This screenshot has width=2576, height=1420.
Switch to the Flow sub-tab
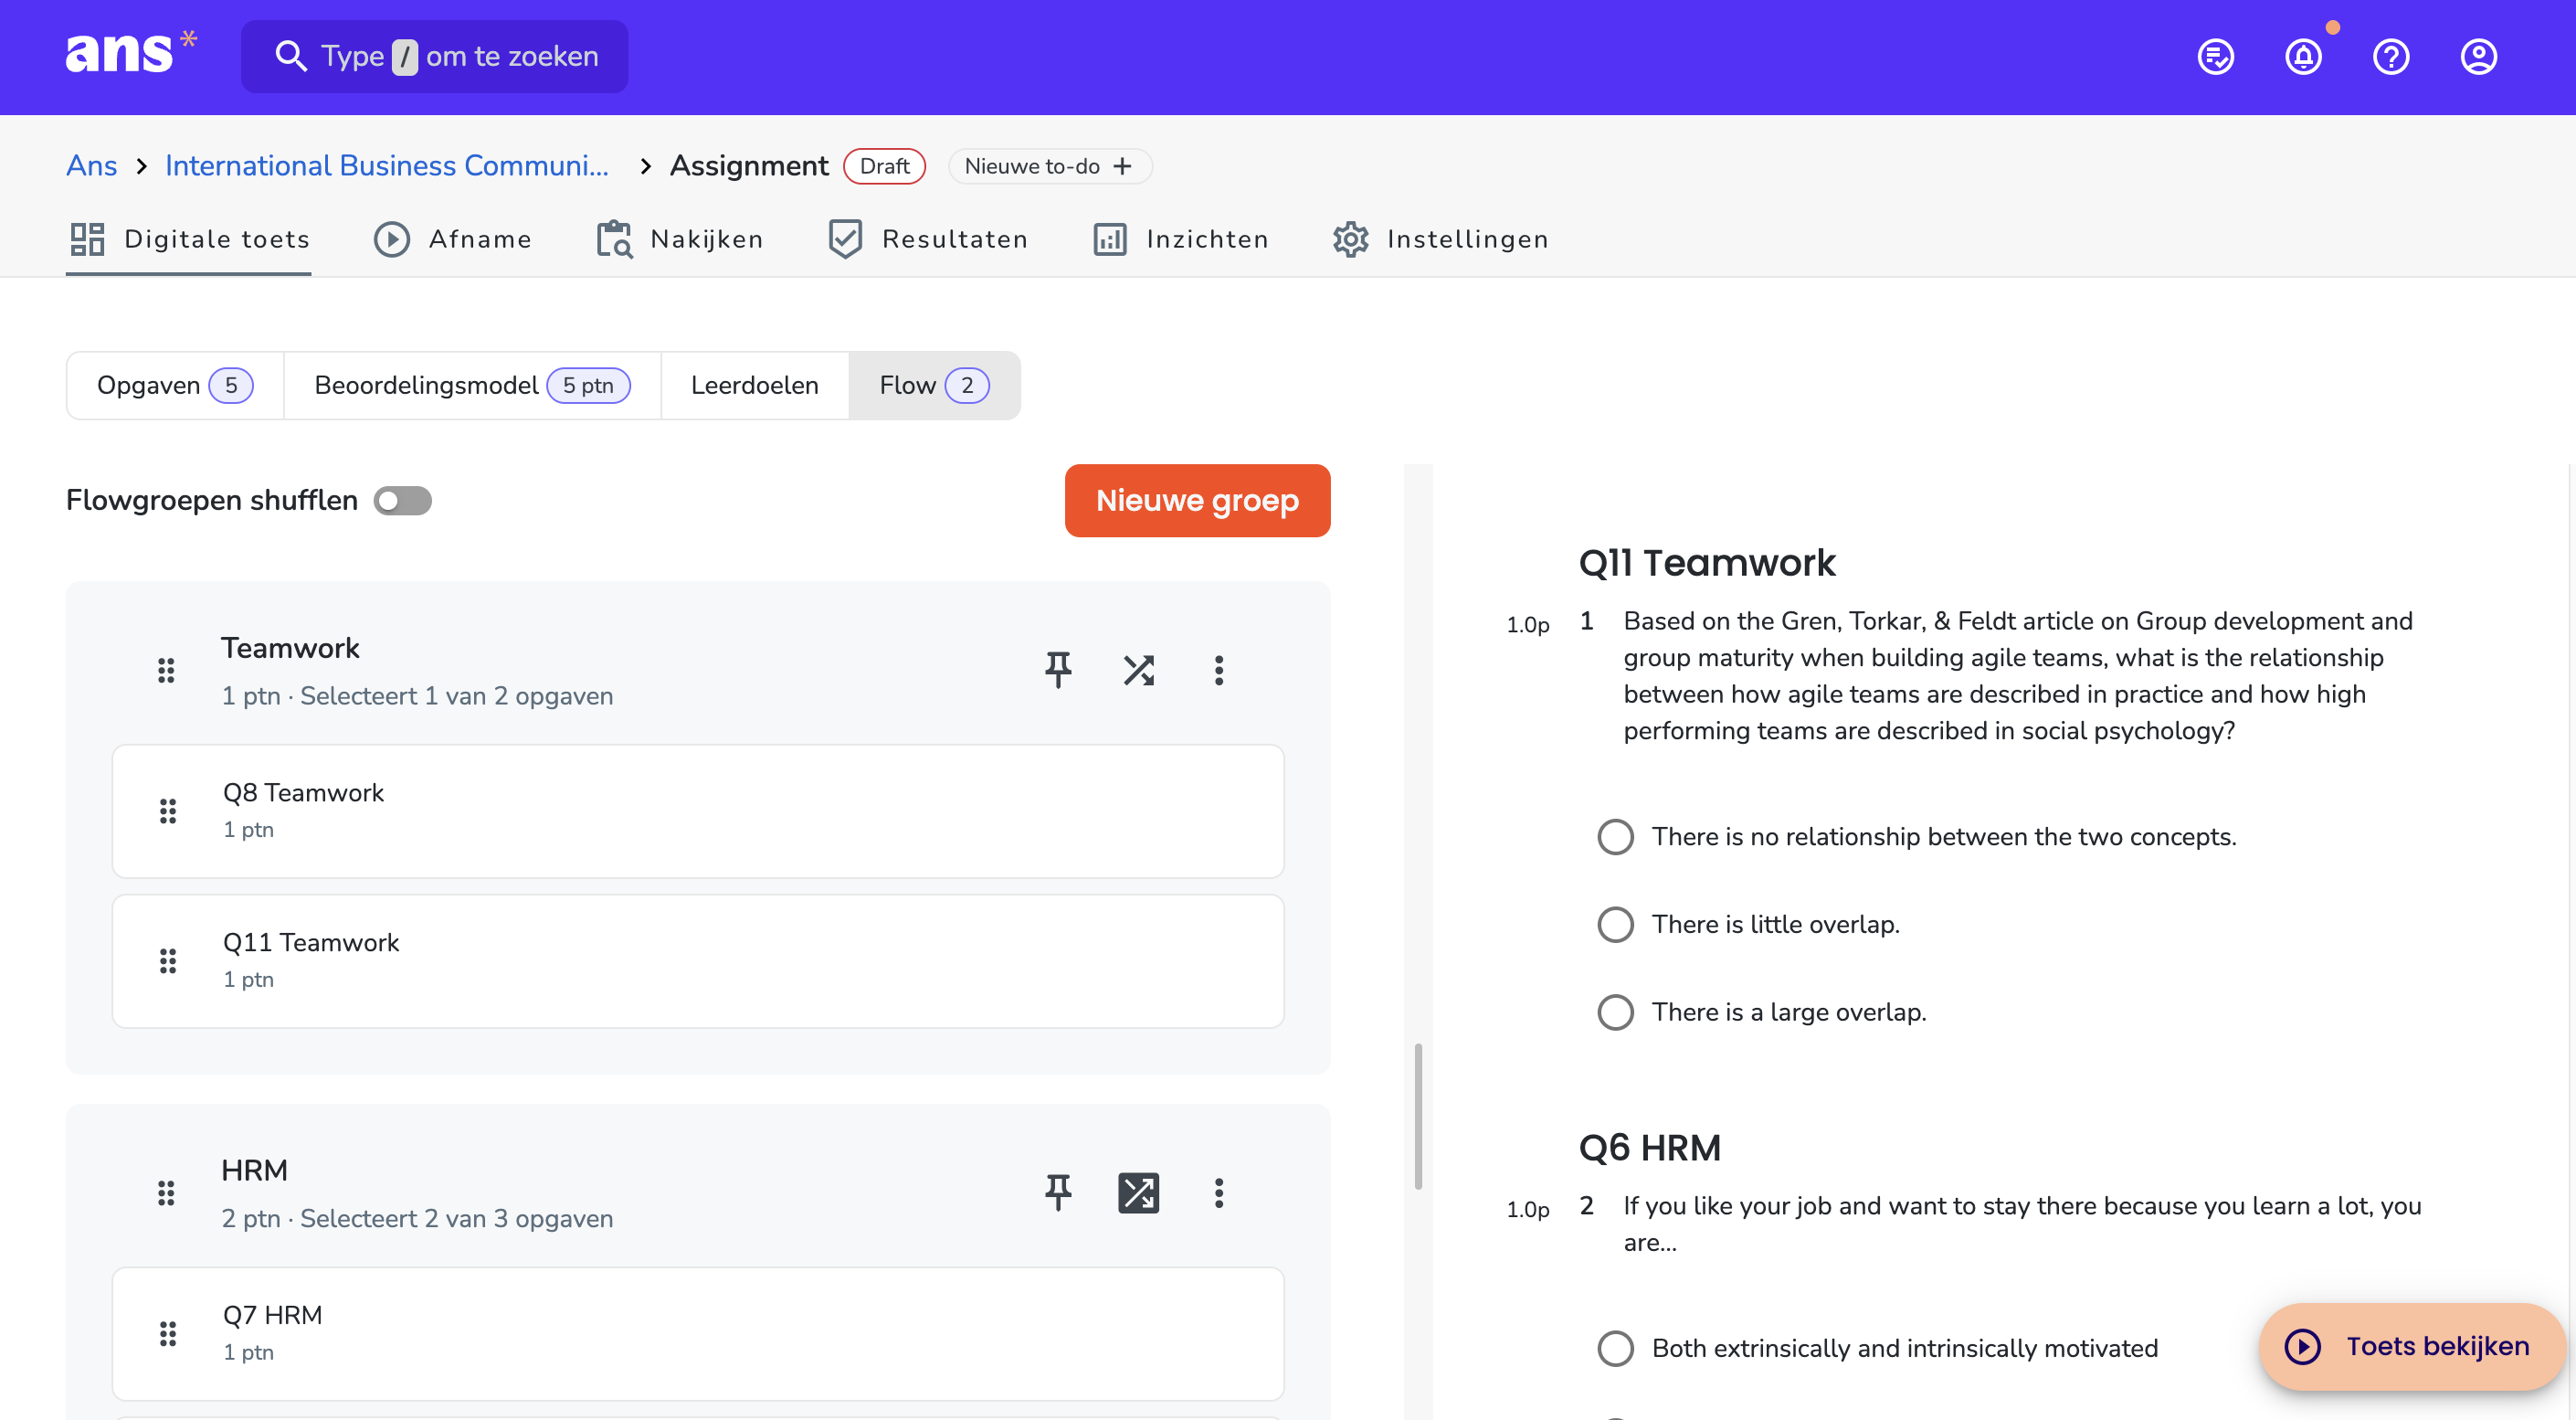click(x=934, y=385)
